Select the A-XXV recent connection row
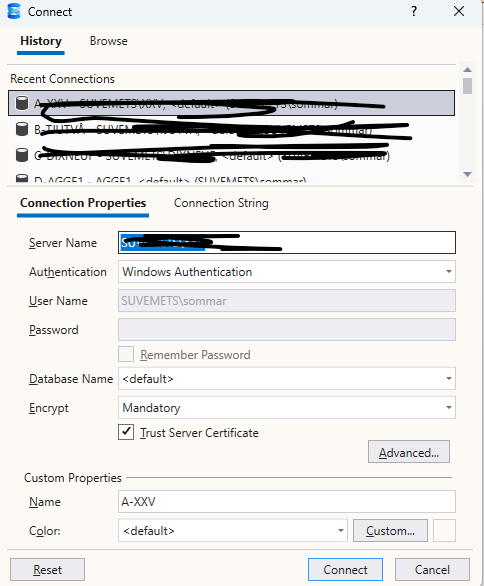This screenshot has height=586, width=484. coord(231,103)
